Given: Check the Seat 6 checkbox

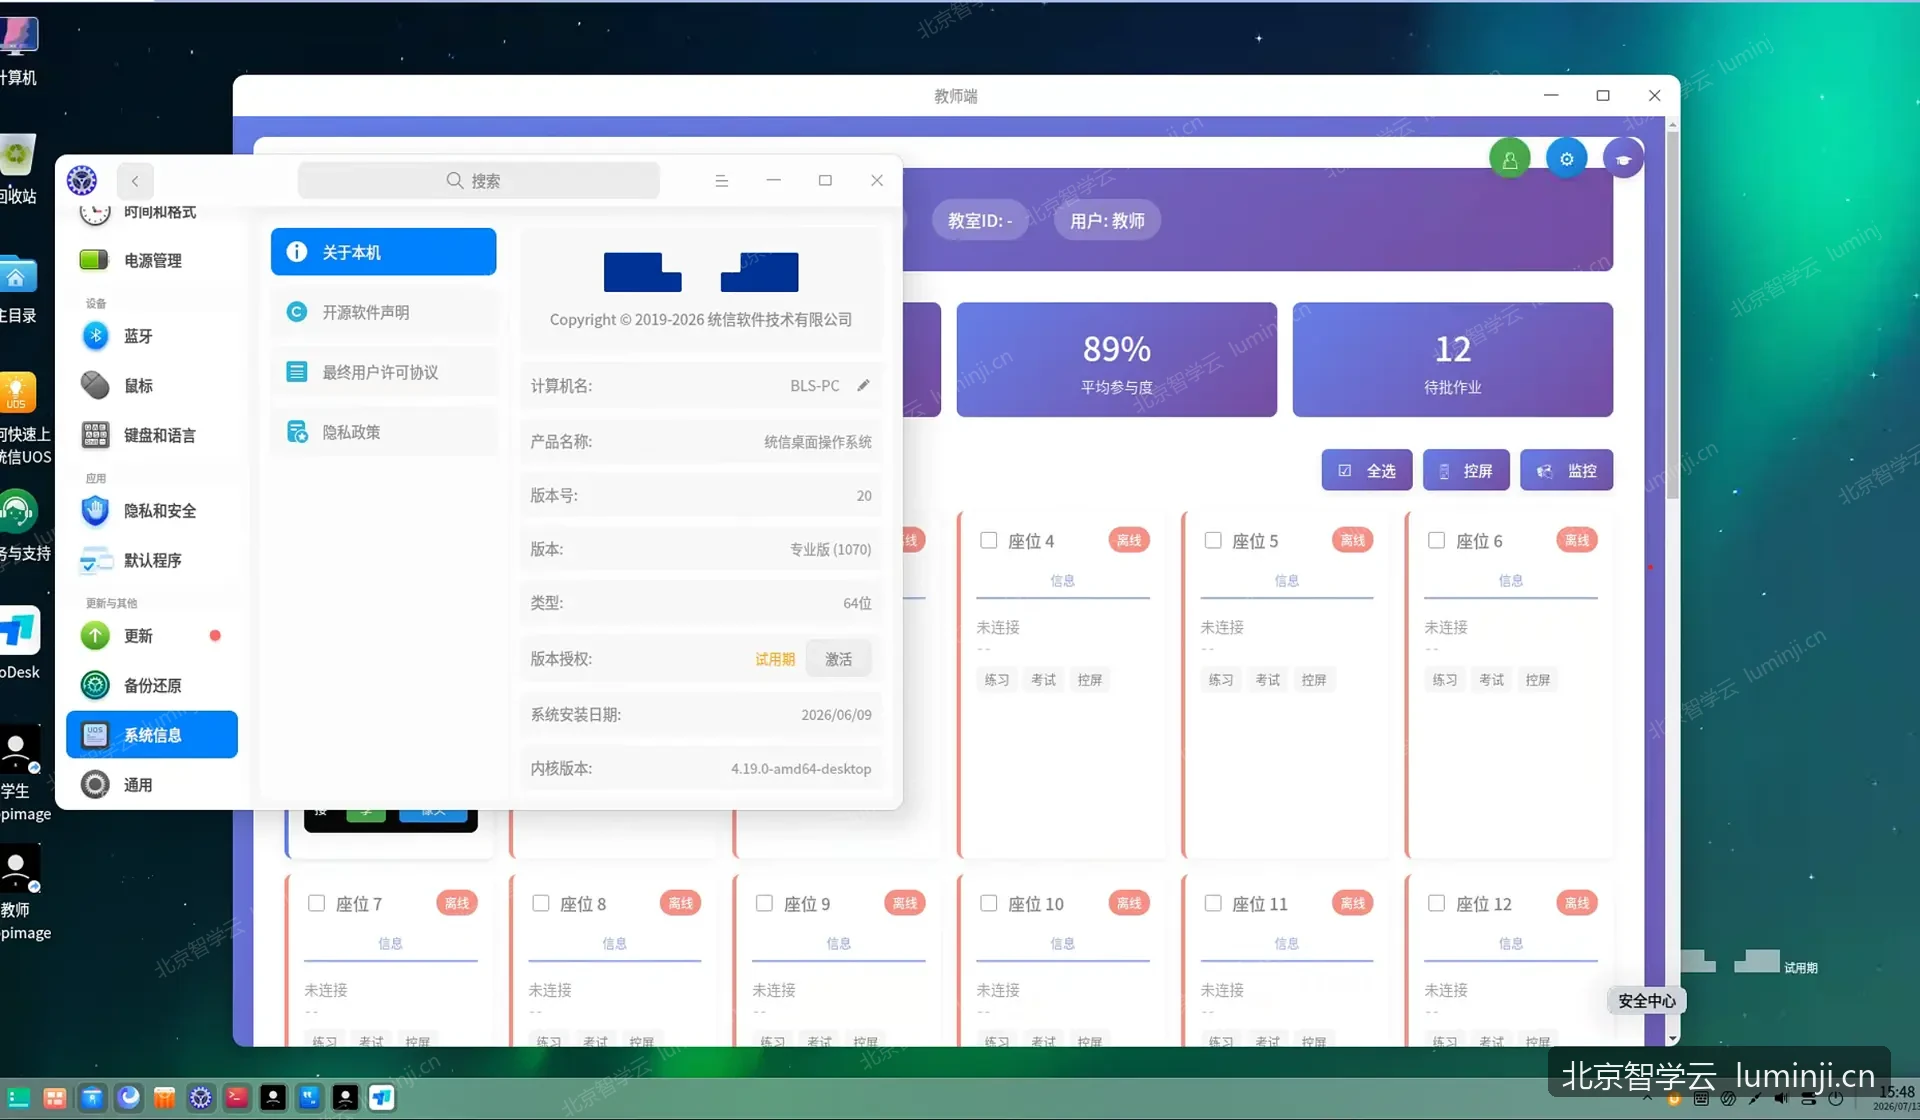Looking at the screenshot, I should pos(1436,540).
